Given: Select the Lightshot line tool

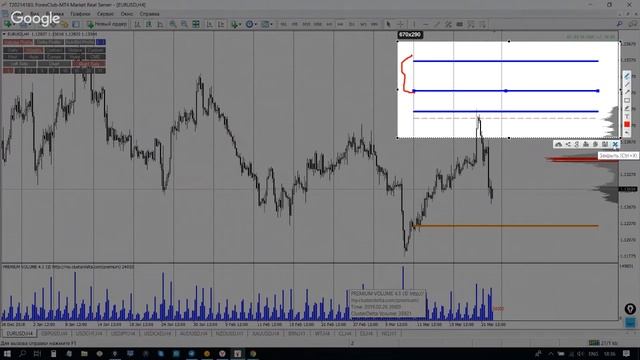Looking at the screenshot, I should pyautogui.click(x=627, y=84).
